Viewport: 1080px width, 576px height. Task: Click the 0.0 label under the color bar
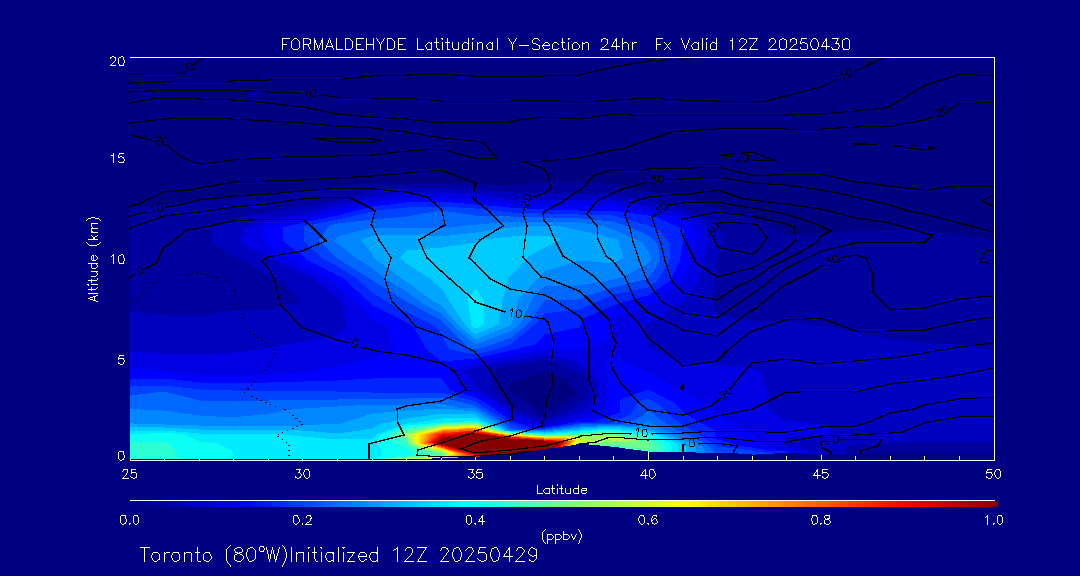129,520
